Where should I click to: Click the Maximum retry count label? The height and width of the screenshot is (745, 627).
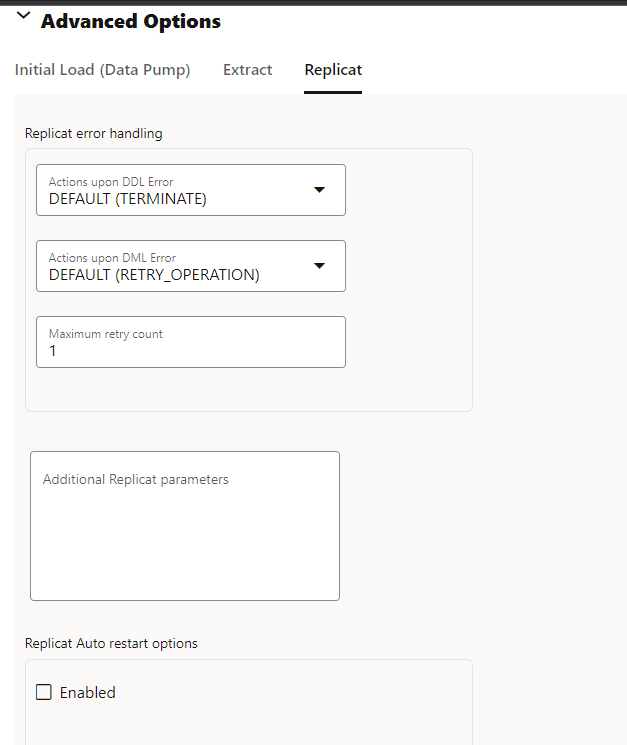105,334
